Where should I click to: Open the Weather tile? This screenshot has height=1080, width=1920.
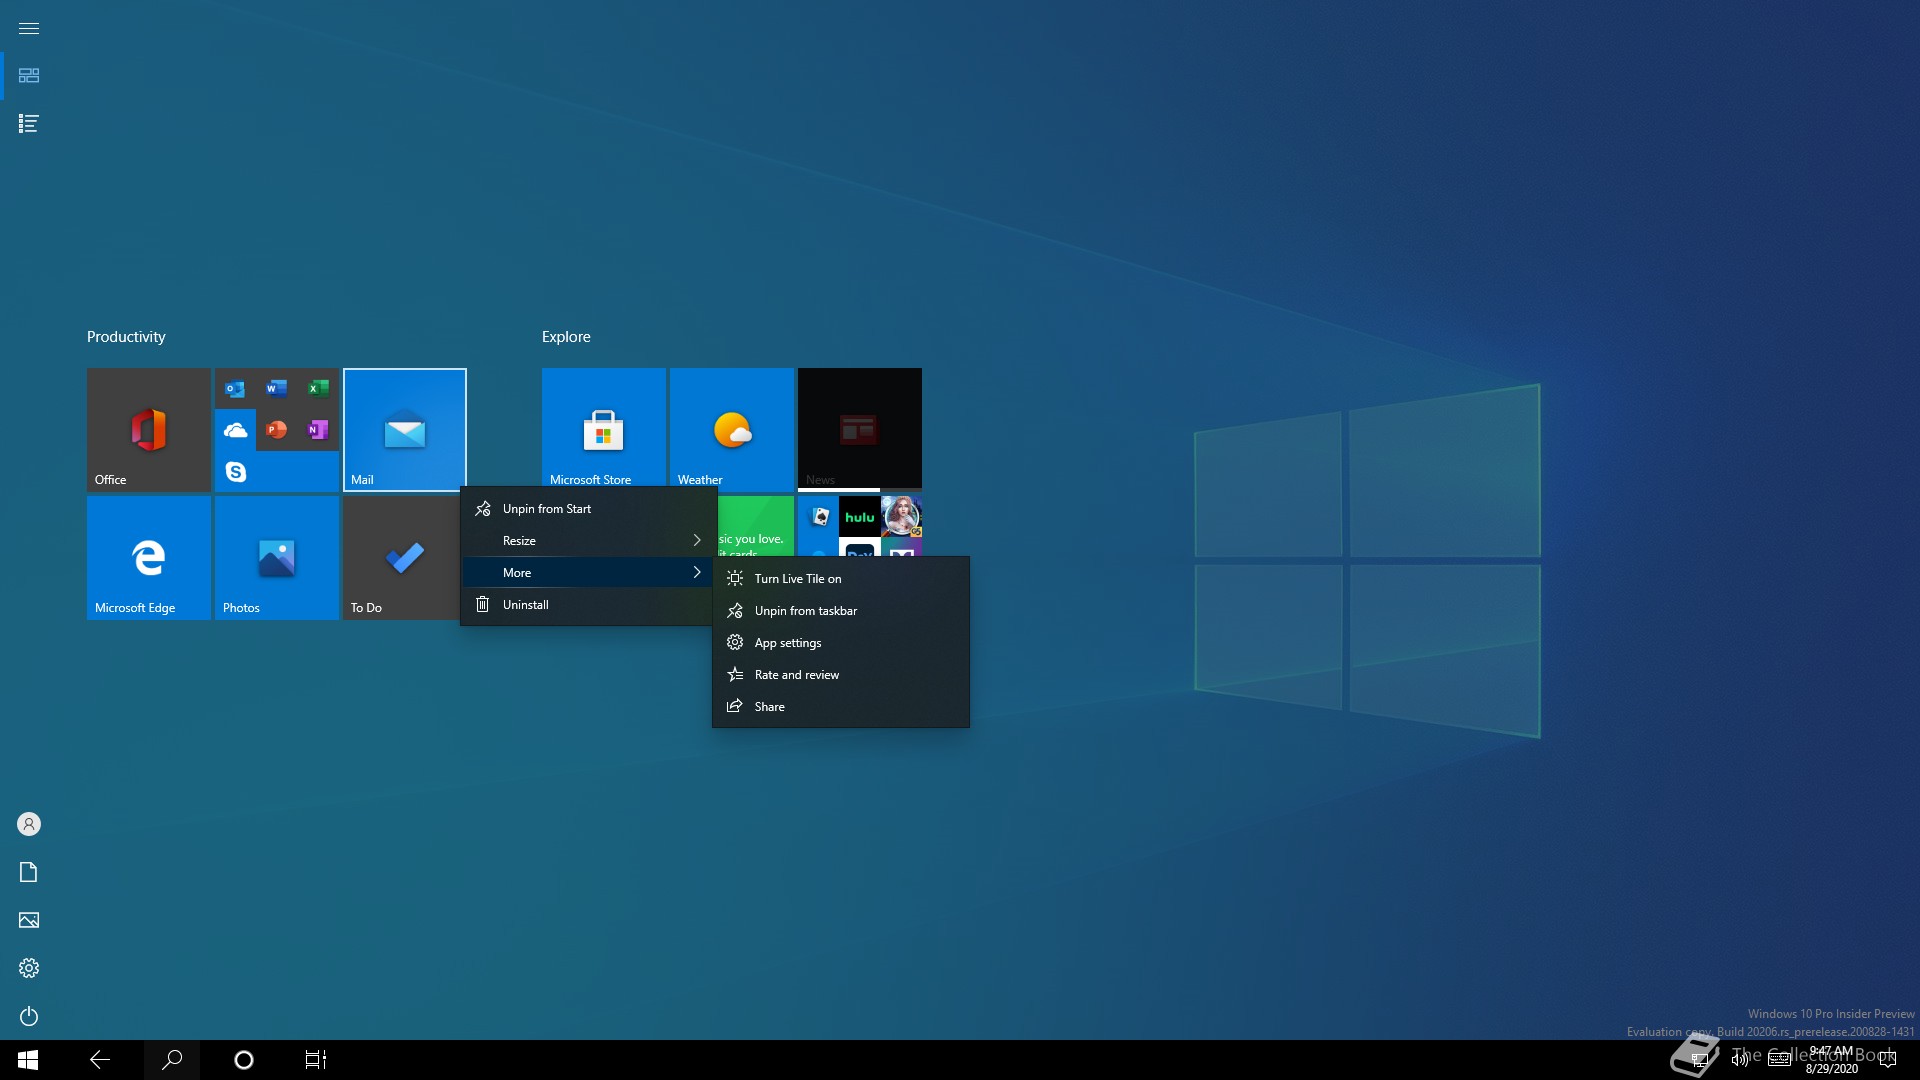pyautogui.click(x=732, y=428)
